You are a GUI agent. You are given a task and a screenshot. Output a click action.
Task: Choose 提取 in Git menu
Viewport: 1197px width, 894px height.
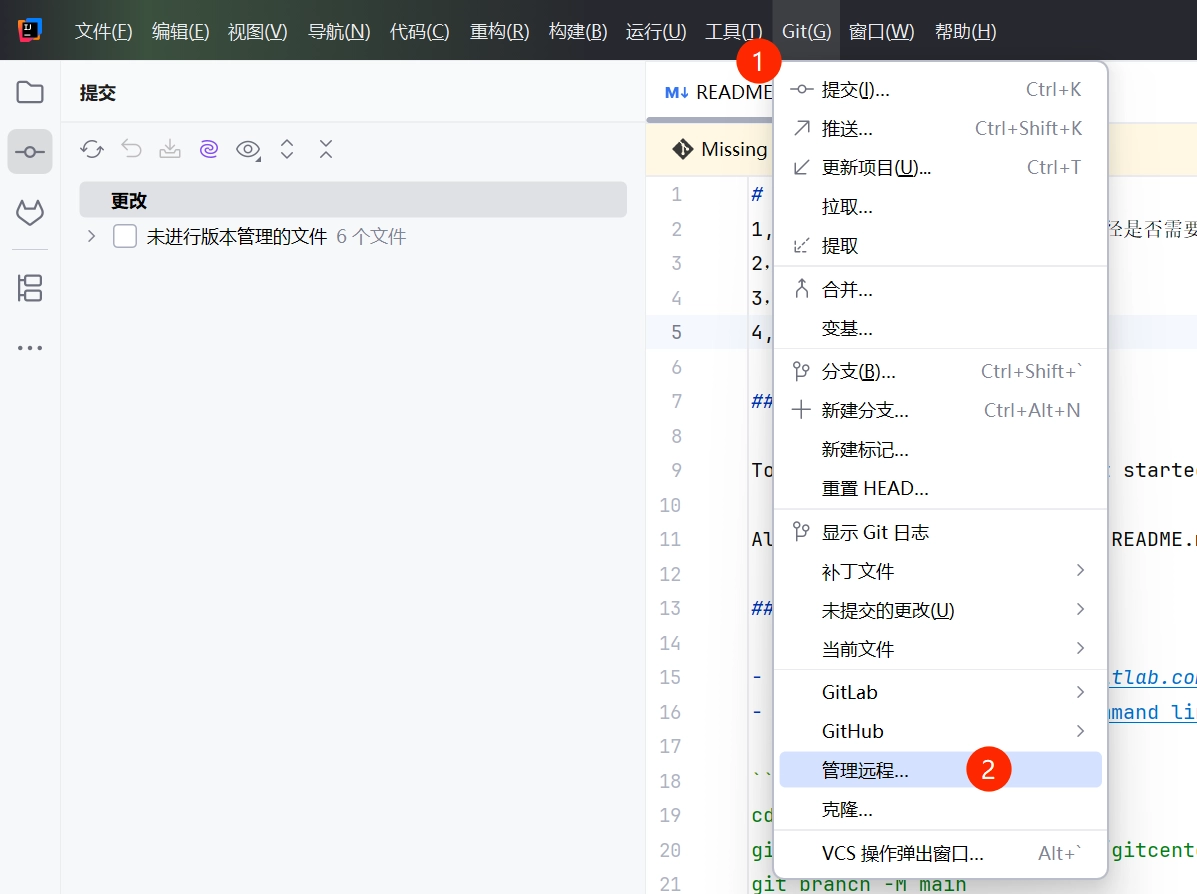(x=940, y=245)
